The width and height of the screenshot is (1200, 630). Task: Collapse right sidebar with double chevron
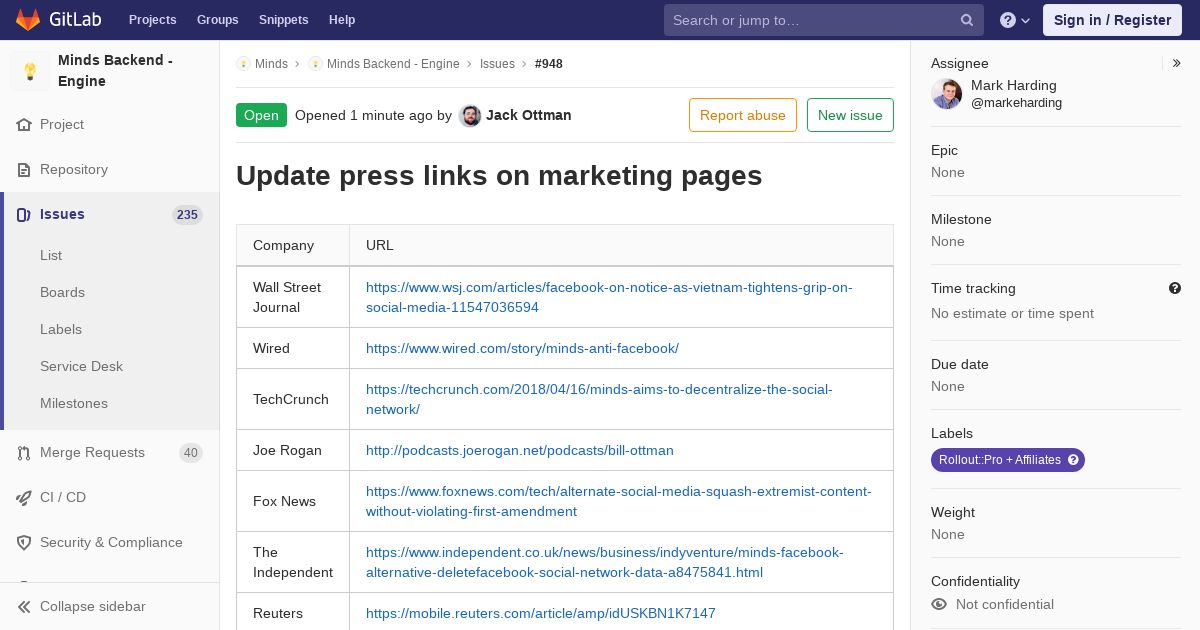click(1177, 63)
